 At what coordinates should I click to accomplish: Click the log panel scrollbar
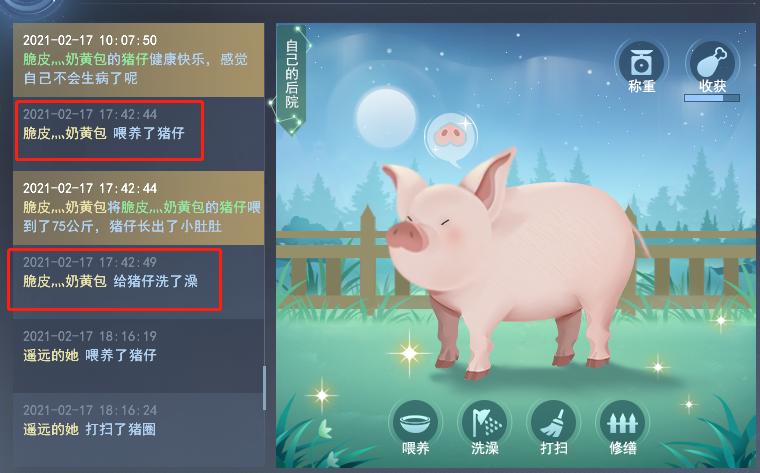pos(264,388)
